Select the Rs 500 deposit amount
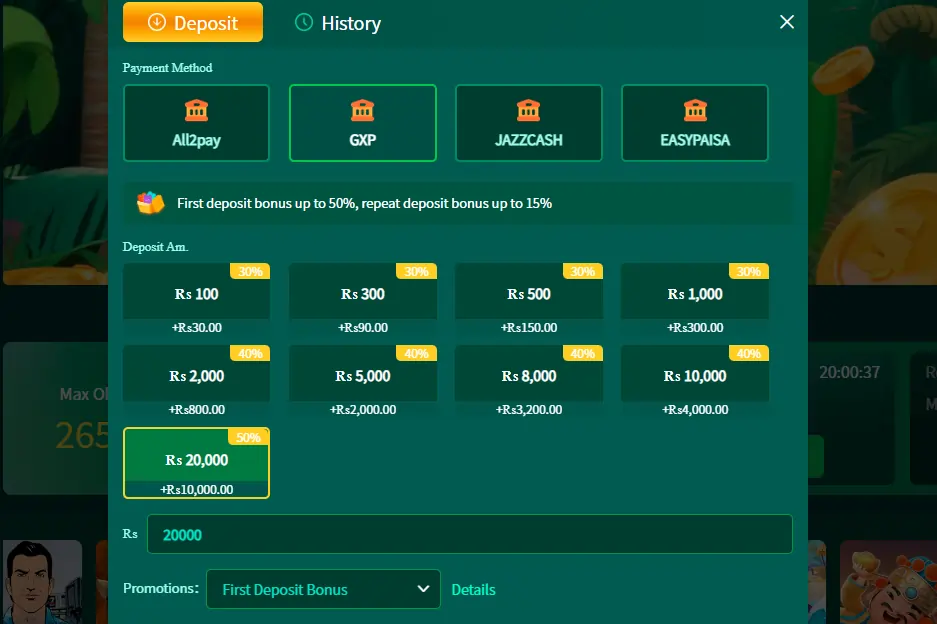The height and width of the screenshot is (624, 937). click(528, 292)
